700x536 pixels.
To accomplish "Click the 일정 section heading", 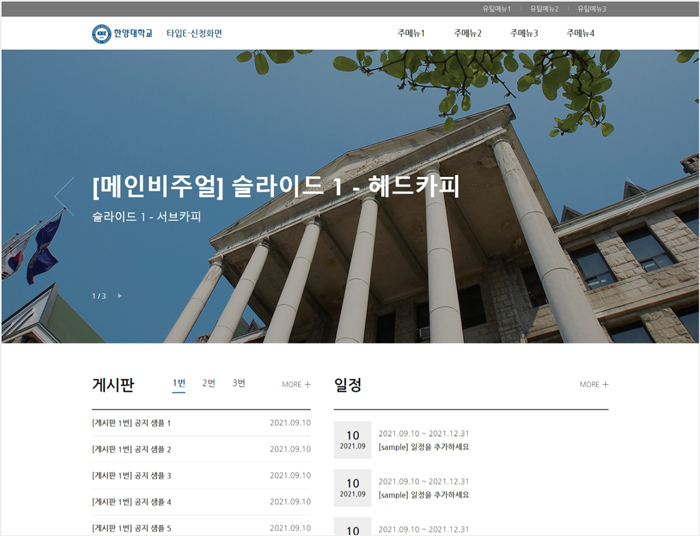I will [348, 384].
